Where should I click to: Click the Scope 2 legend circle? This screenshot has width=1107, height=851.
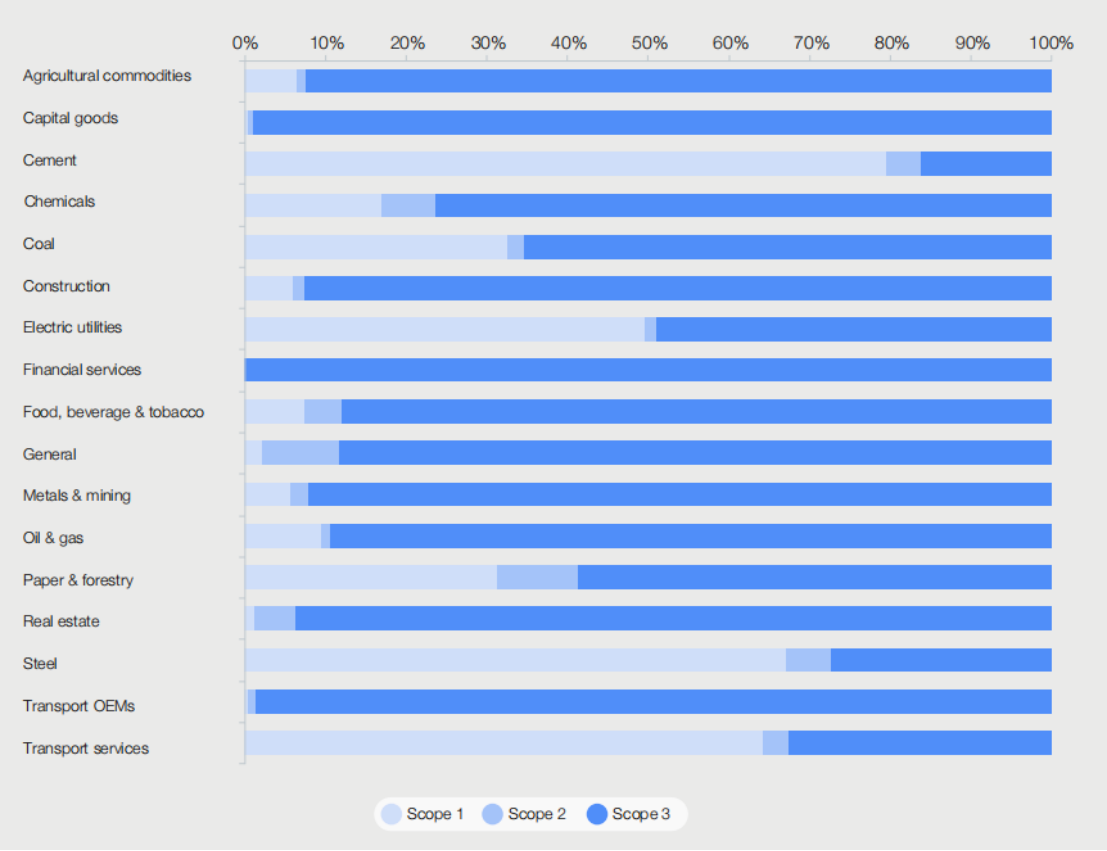[x=493, y=814]
